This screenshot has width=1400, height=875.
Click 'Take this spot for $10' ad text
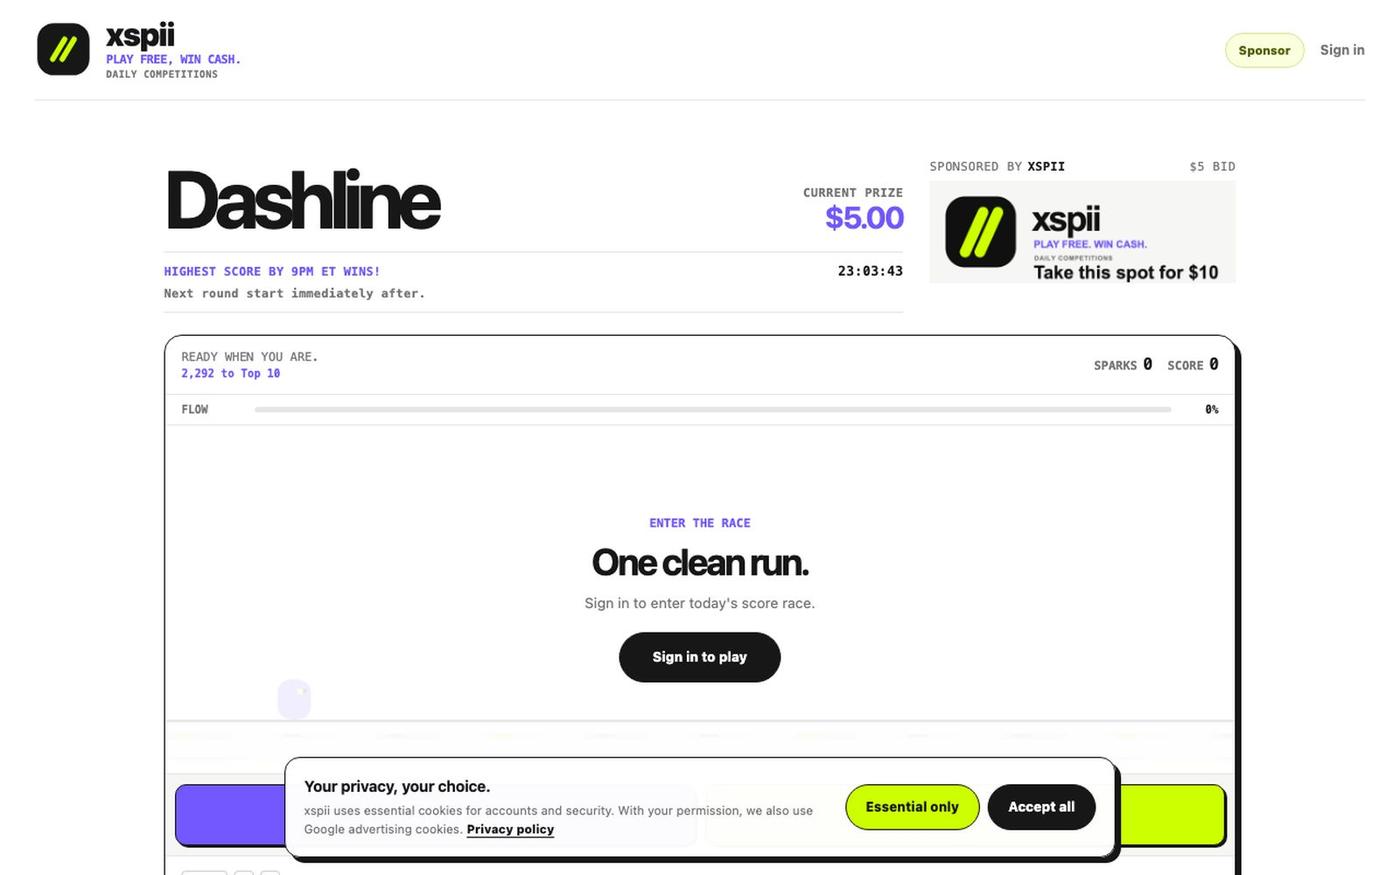click(x=1126, y=272)
